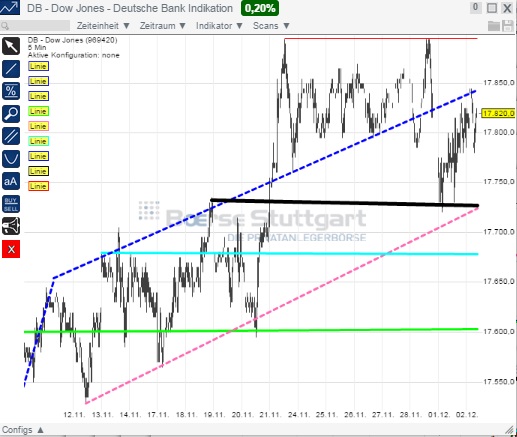The width and height of the screenshot is (517, 437).
Task: Open the Scans dropdown menu
Action: tap(271, 26)
